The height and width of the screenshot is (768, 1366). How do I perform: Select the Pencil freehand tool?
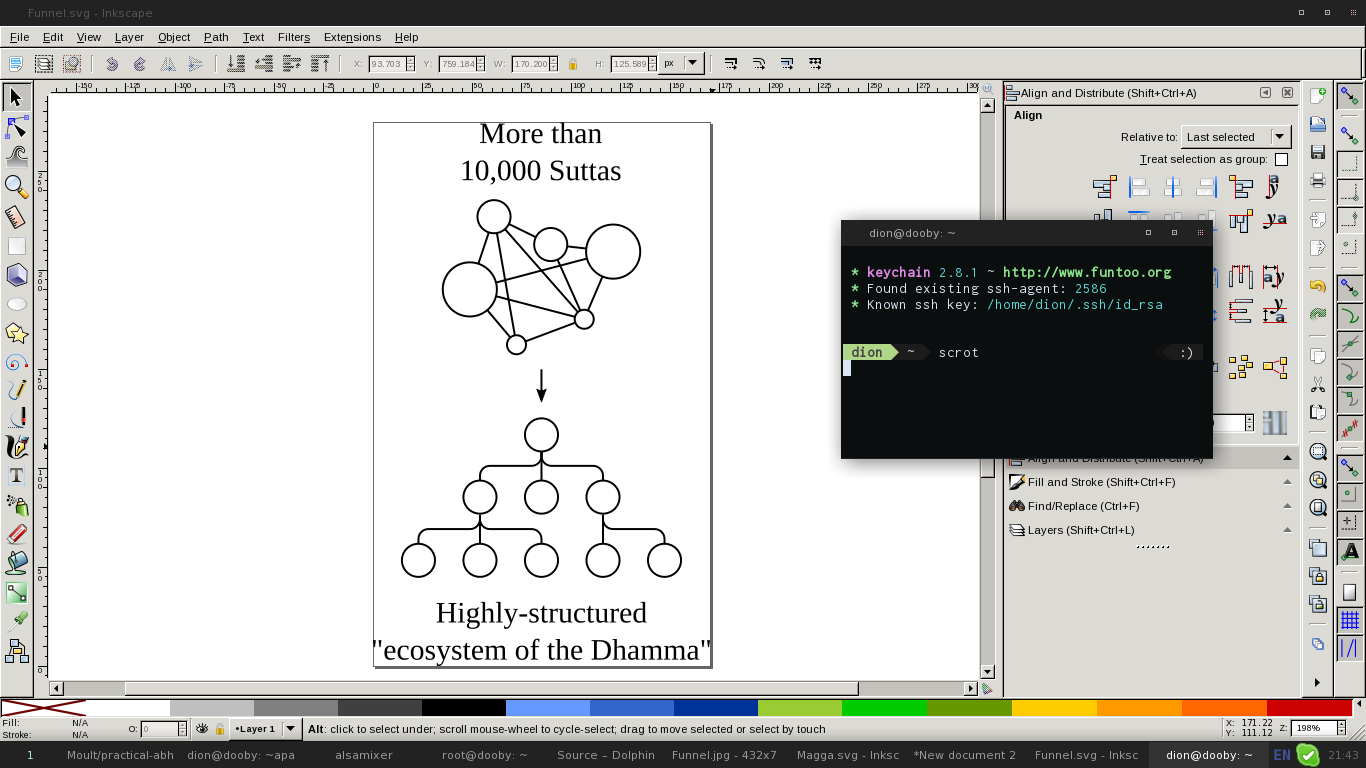point(16,390)
